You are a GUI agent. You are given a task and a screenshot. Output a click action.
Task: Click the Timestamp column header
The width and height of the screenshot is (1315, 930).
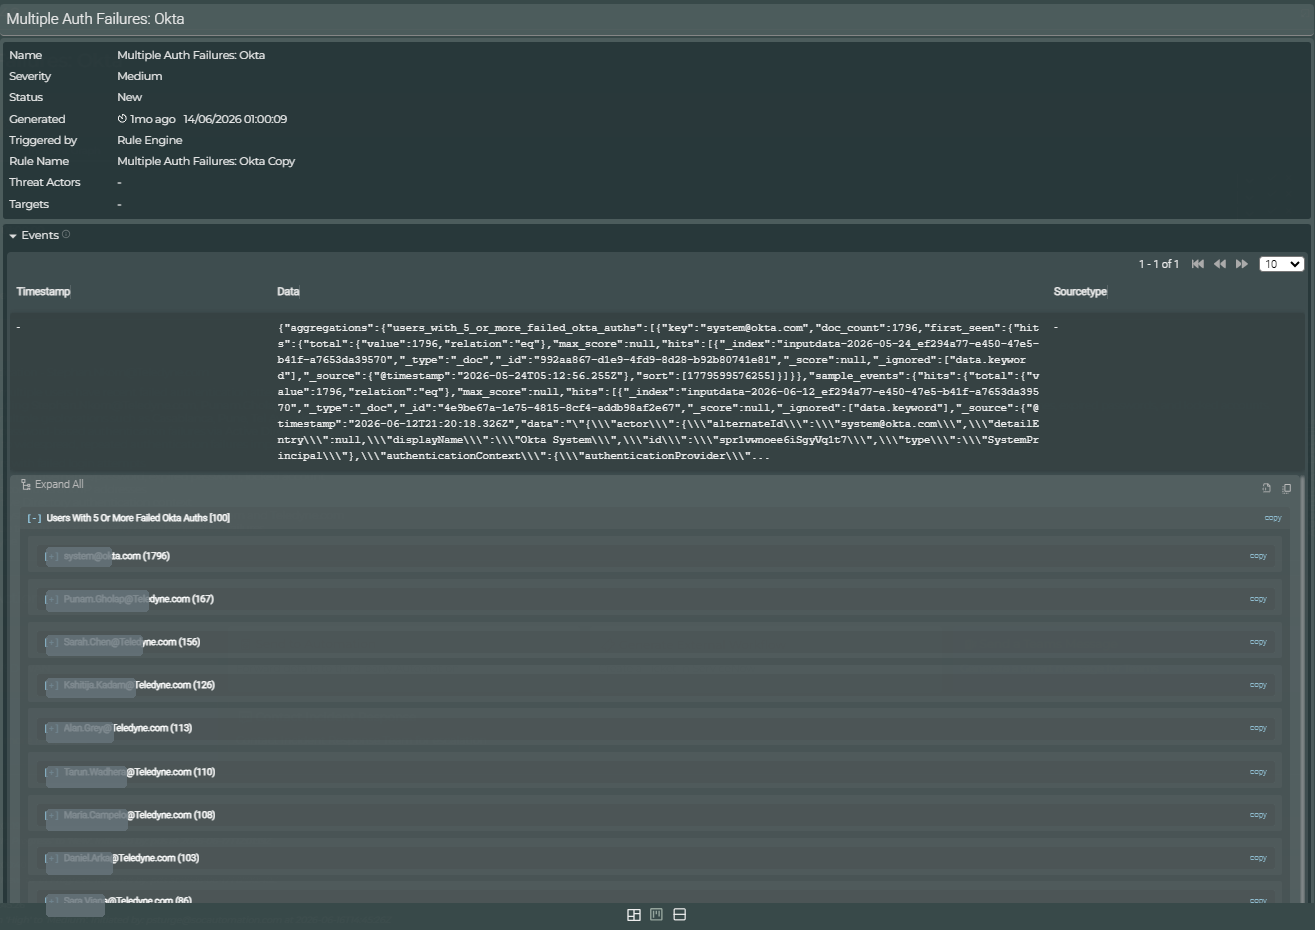click(x=43, y=292)
